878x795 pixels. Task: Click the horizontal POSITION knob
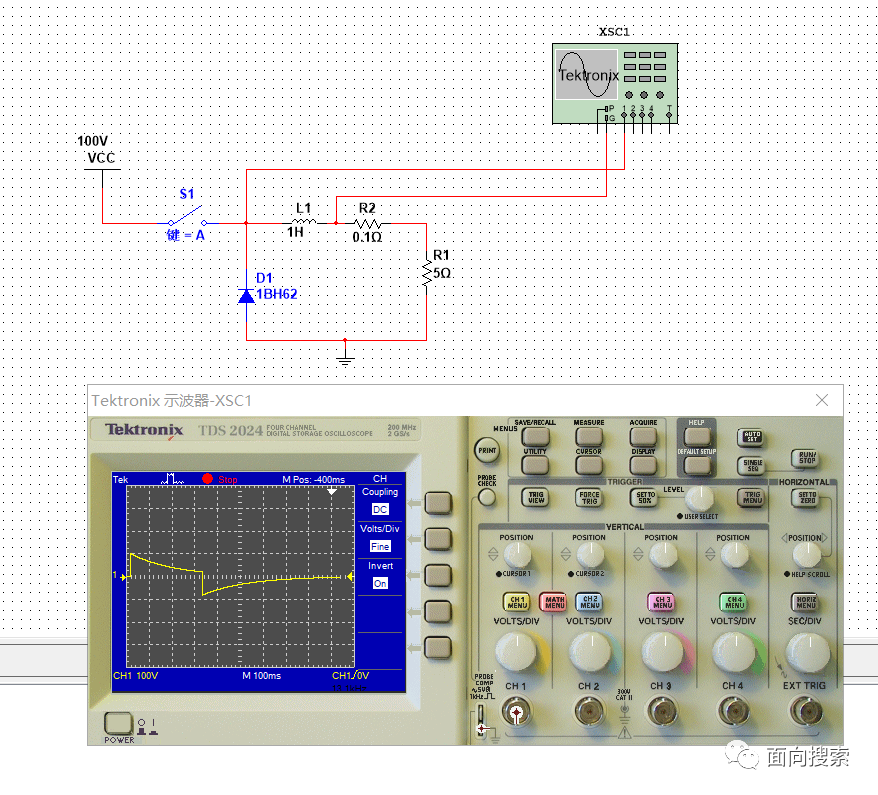[806, 554]
